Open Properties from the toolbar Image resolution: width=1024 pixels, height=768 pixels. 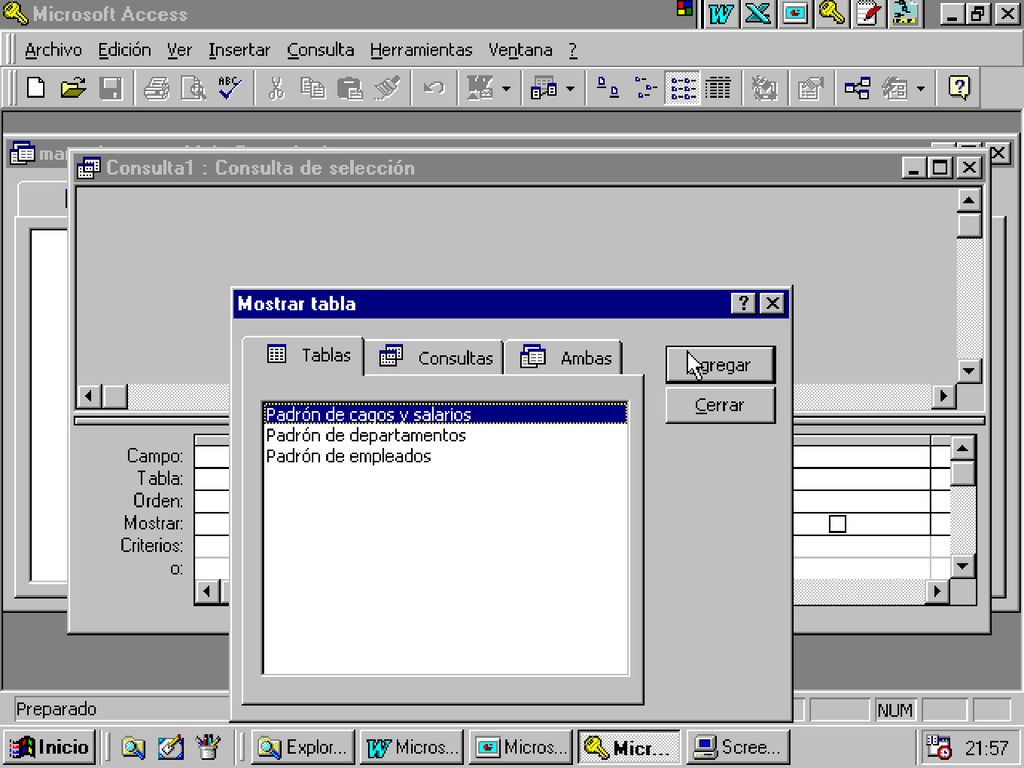[810, 88]
